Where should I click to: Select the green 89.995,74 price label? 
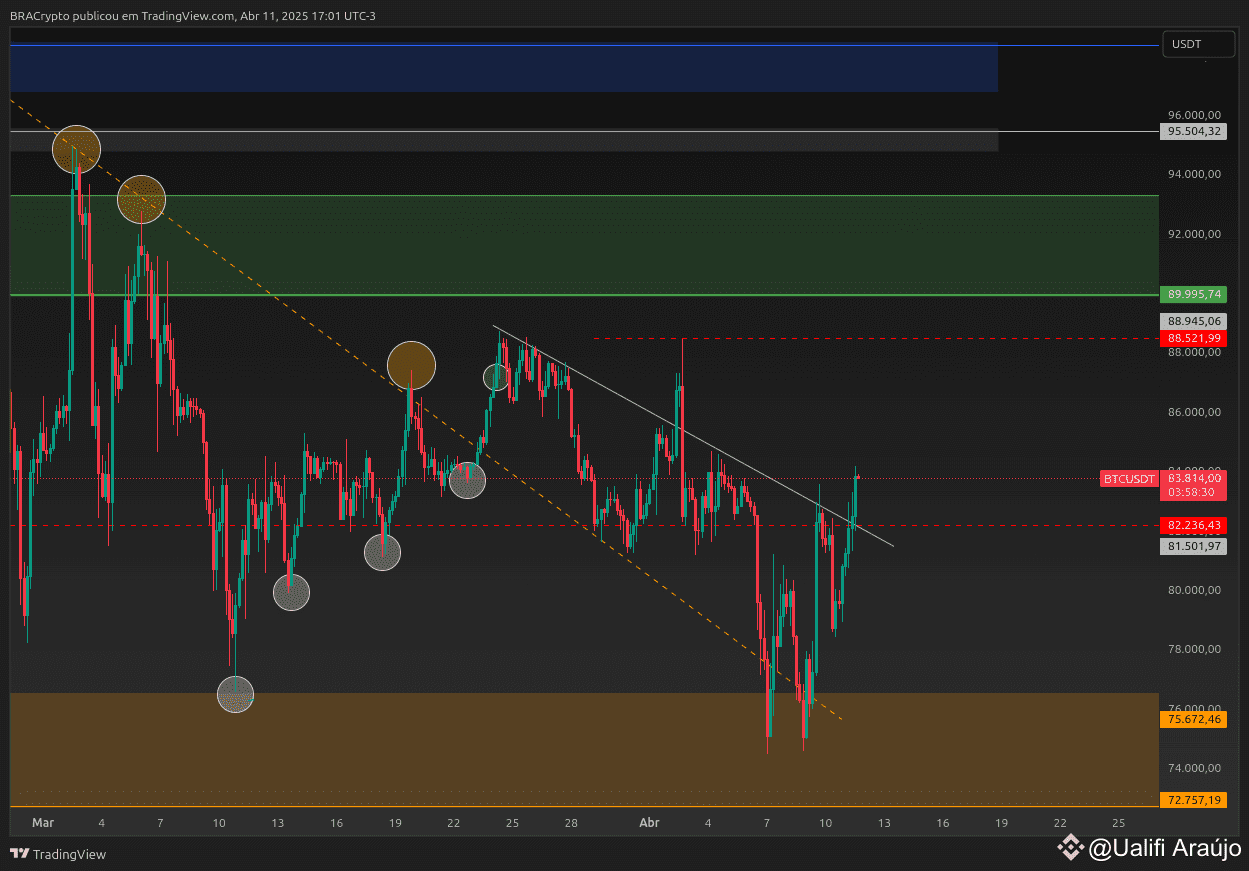(x=1194, y=294)
